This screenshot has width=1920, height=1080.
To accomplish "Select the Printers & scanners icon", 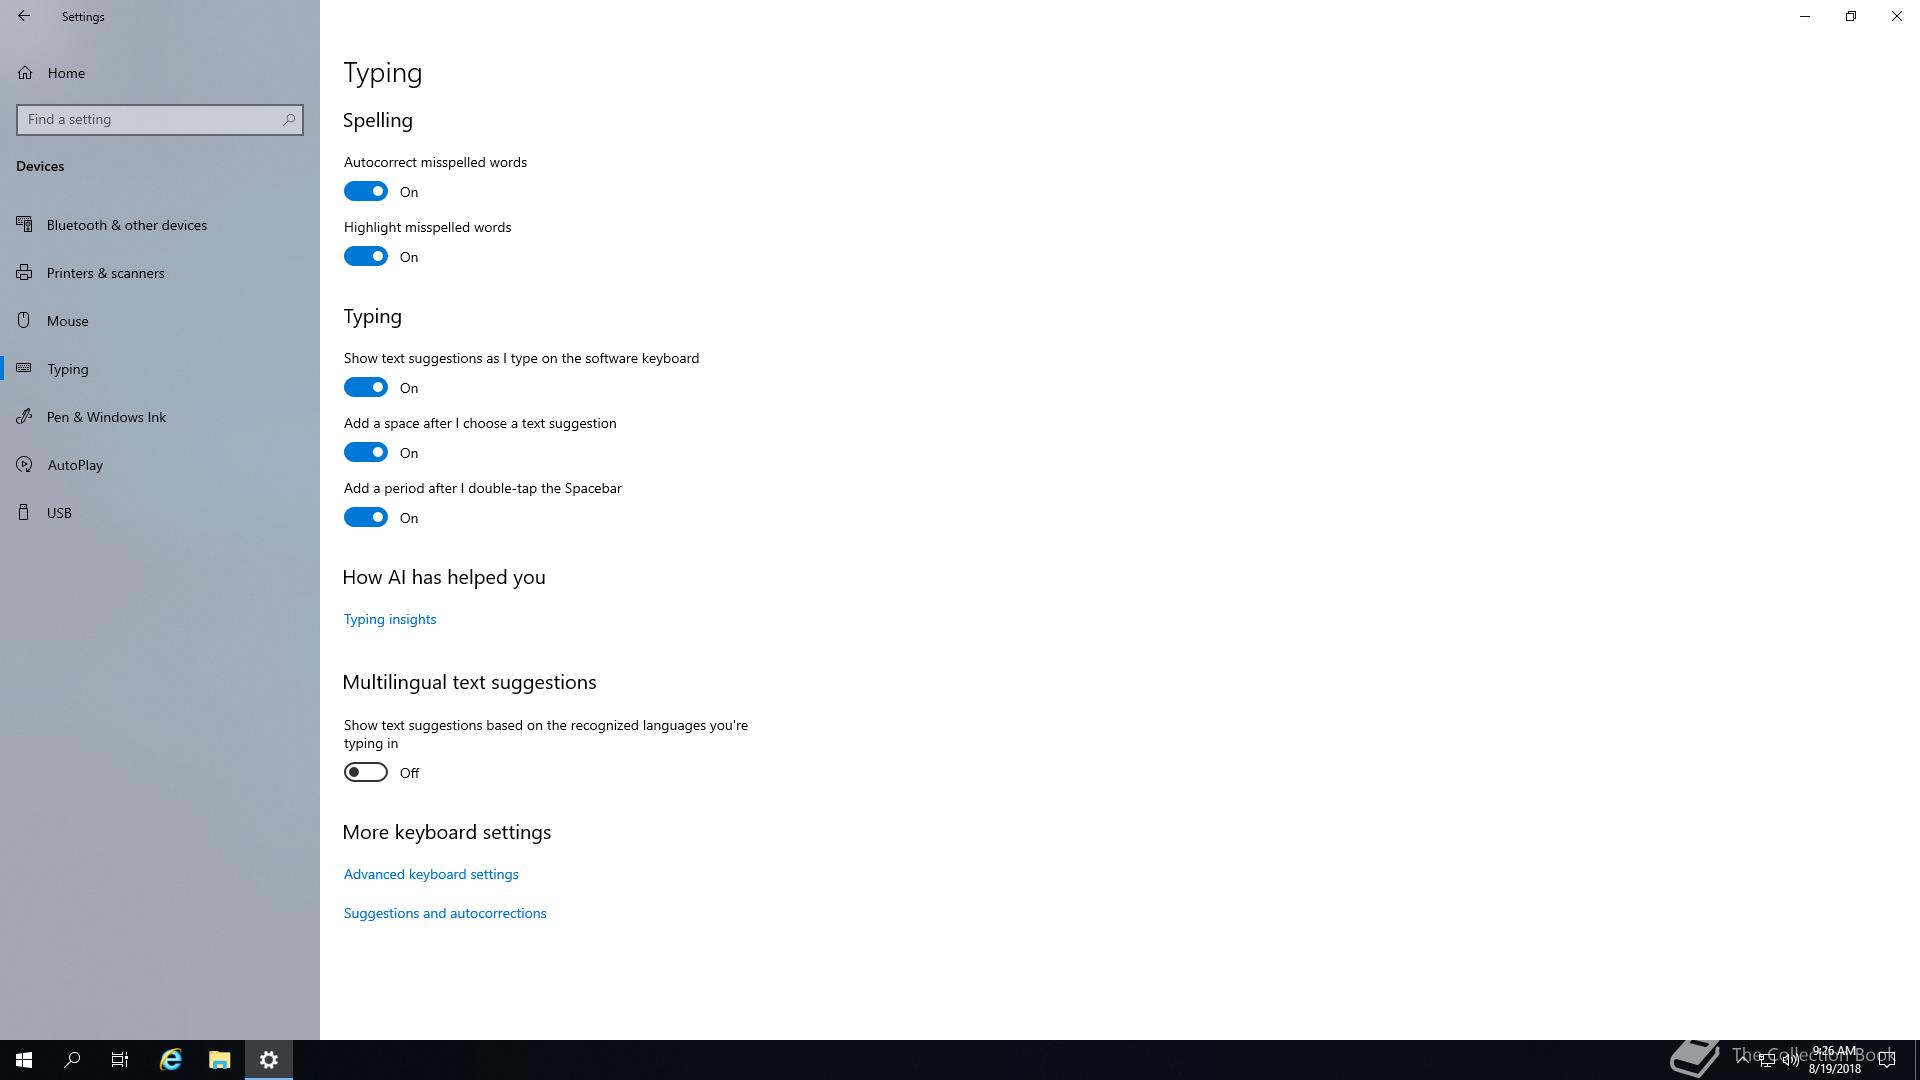I will coord(25,272).
